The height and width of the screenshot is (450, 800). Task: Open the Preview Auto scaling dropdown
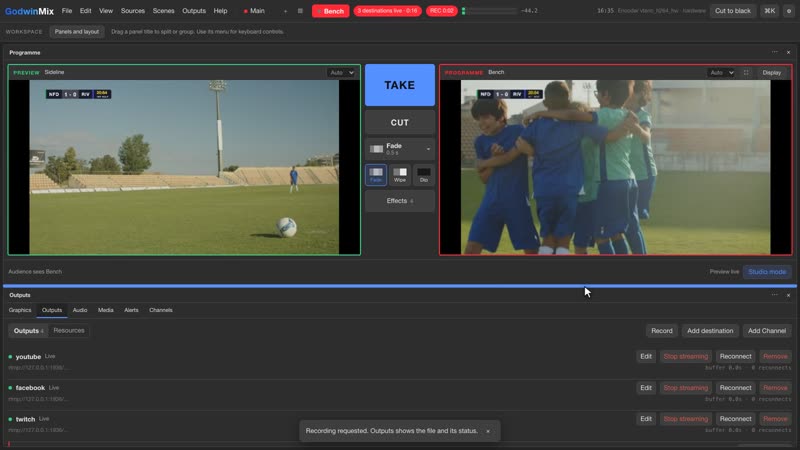341,72
